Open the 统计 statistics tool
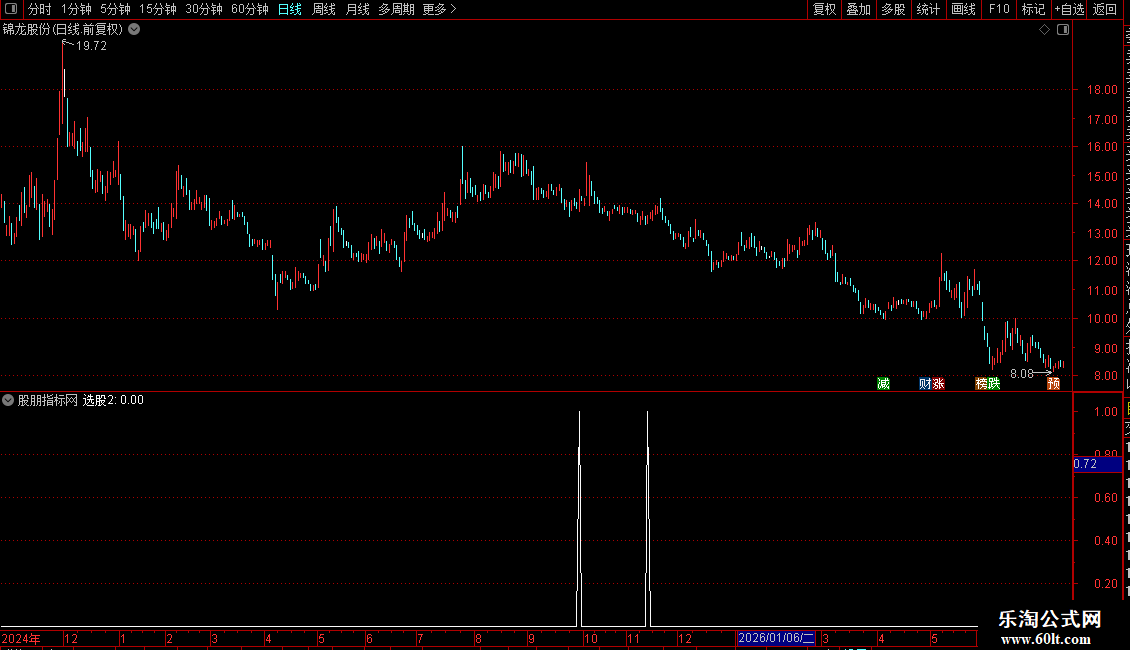This screenshot has height=650, width=1130. pos(928,9)
